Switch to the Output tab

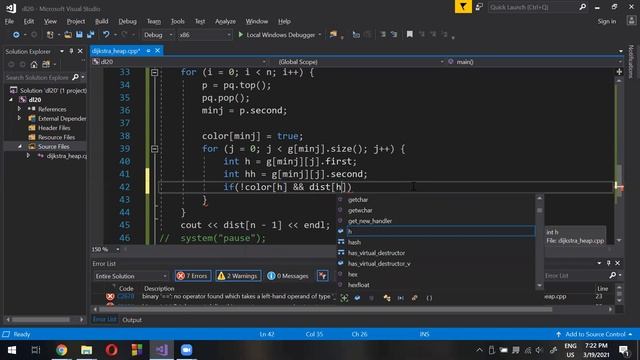pos(132,320)
